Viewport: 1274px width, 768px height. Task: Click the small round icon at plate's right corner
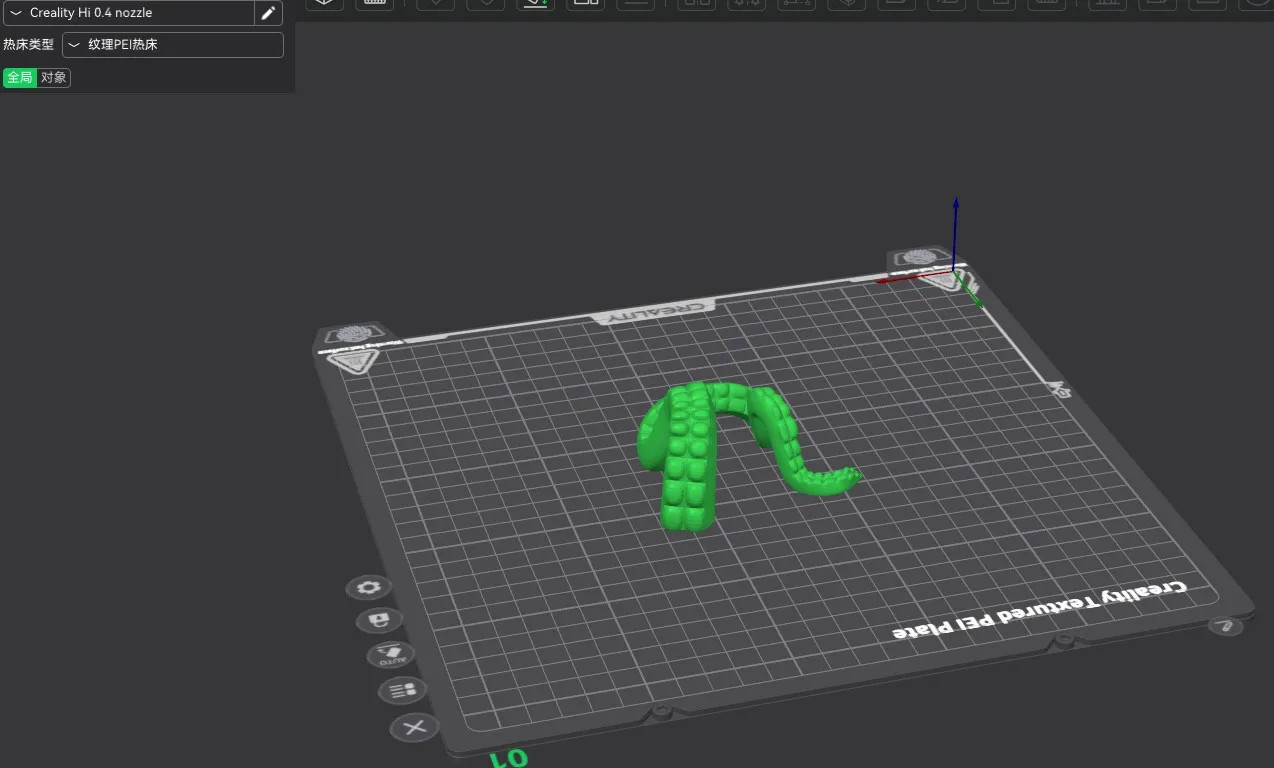[1225, 626]
